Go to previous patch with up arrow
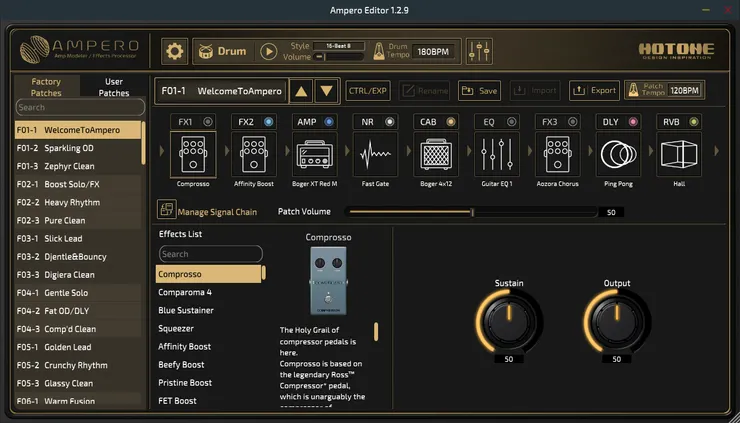The image size is (740, 423). (x=300, y=91)
